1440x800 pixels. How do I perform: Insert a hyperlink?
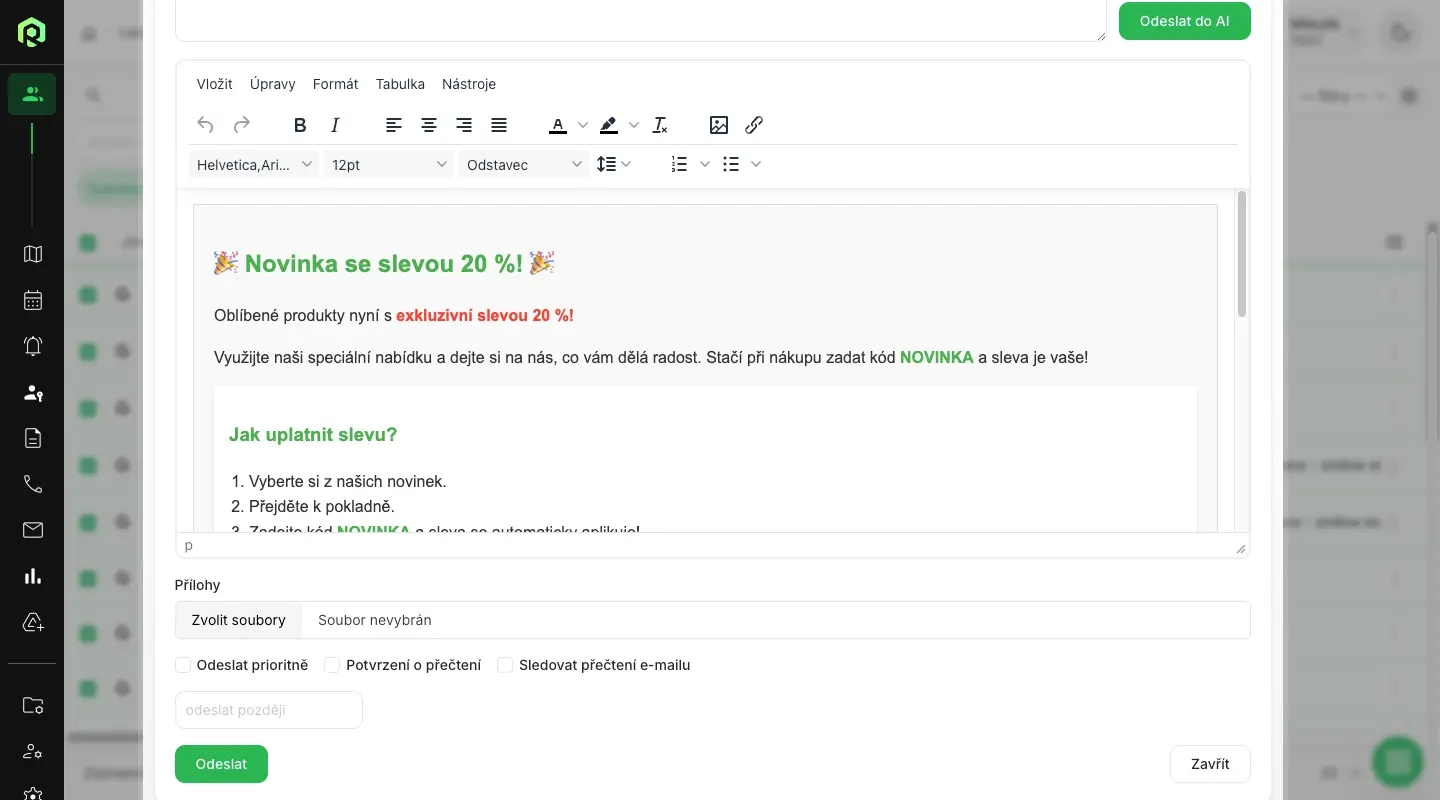[x=754, y=125]
